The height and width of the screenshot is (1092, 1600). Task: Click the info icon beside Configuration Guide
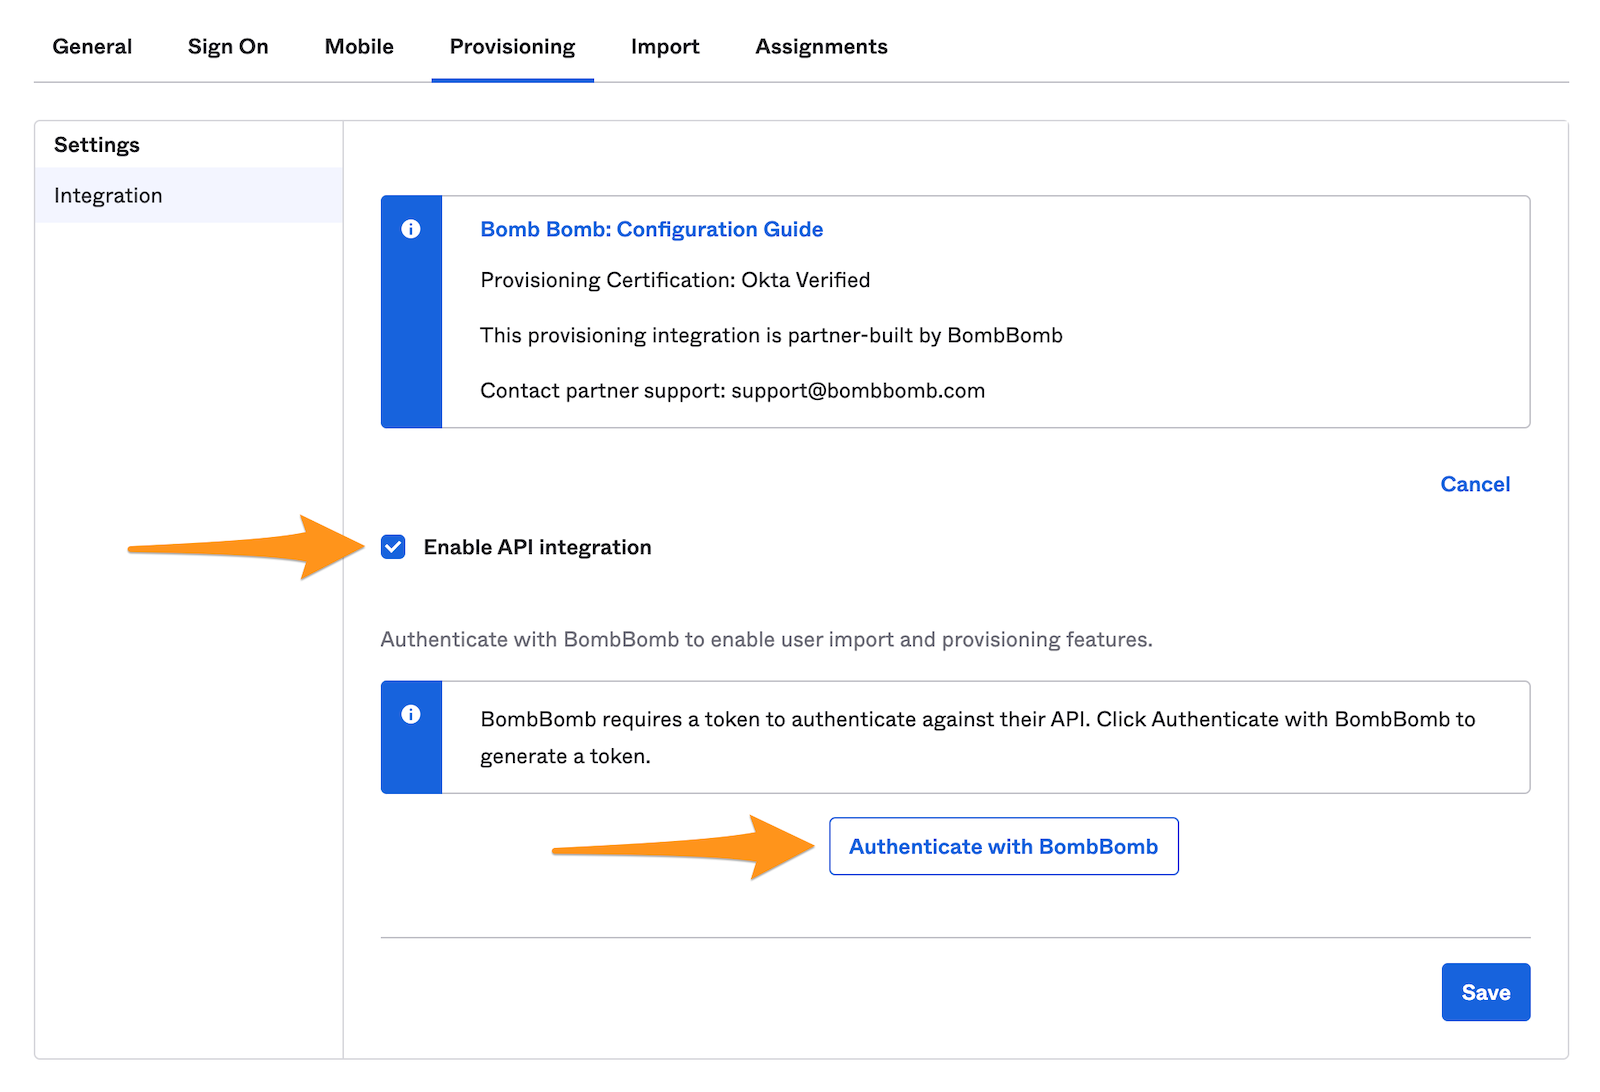[x=411, y=229]
